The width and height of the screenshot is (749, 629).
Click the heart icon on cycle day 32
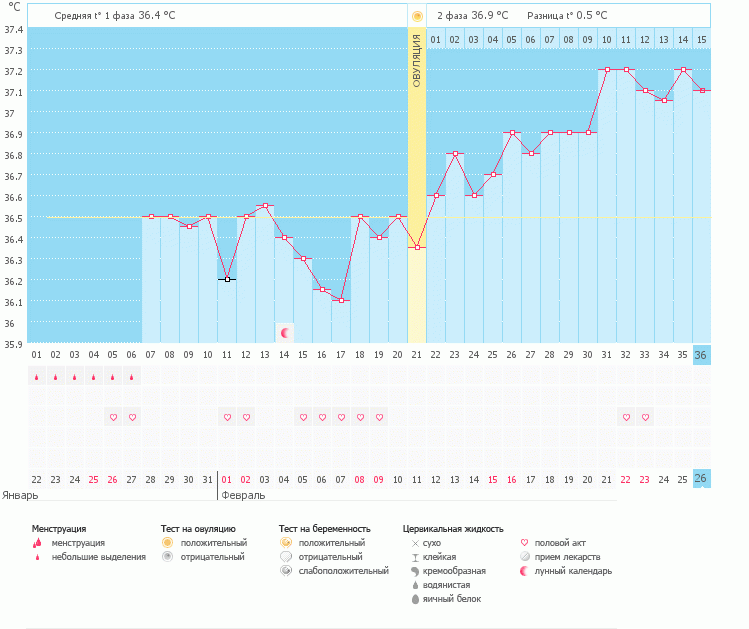626,417
